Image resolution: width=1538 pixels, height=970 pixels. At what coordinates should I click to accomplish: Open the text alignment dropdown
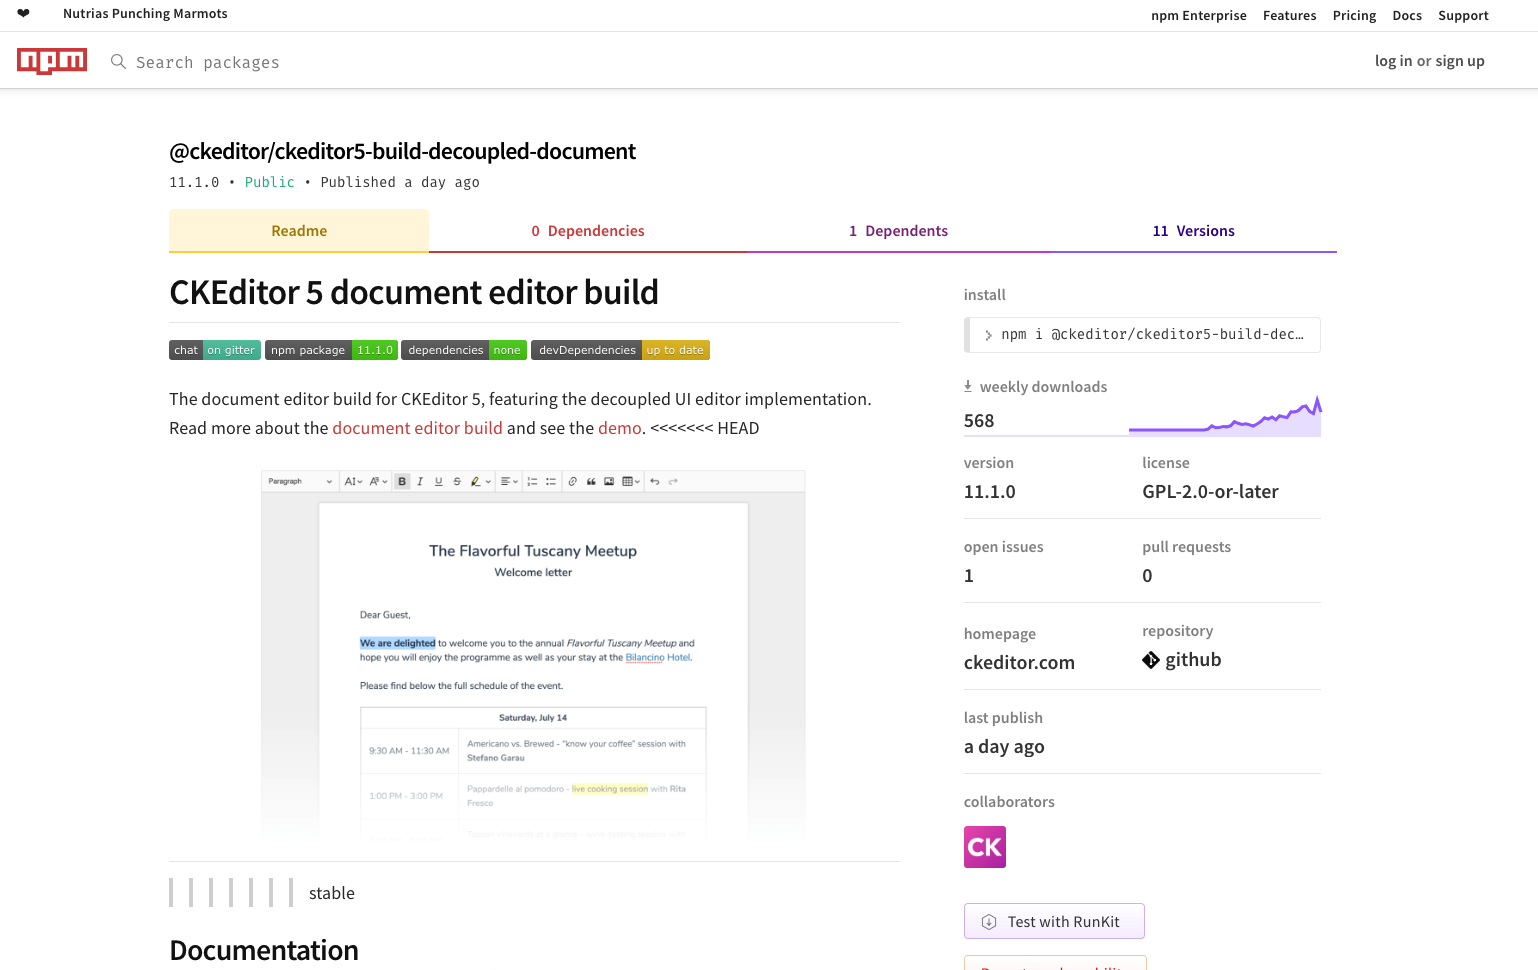[x=509, y=481]
